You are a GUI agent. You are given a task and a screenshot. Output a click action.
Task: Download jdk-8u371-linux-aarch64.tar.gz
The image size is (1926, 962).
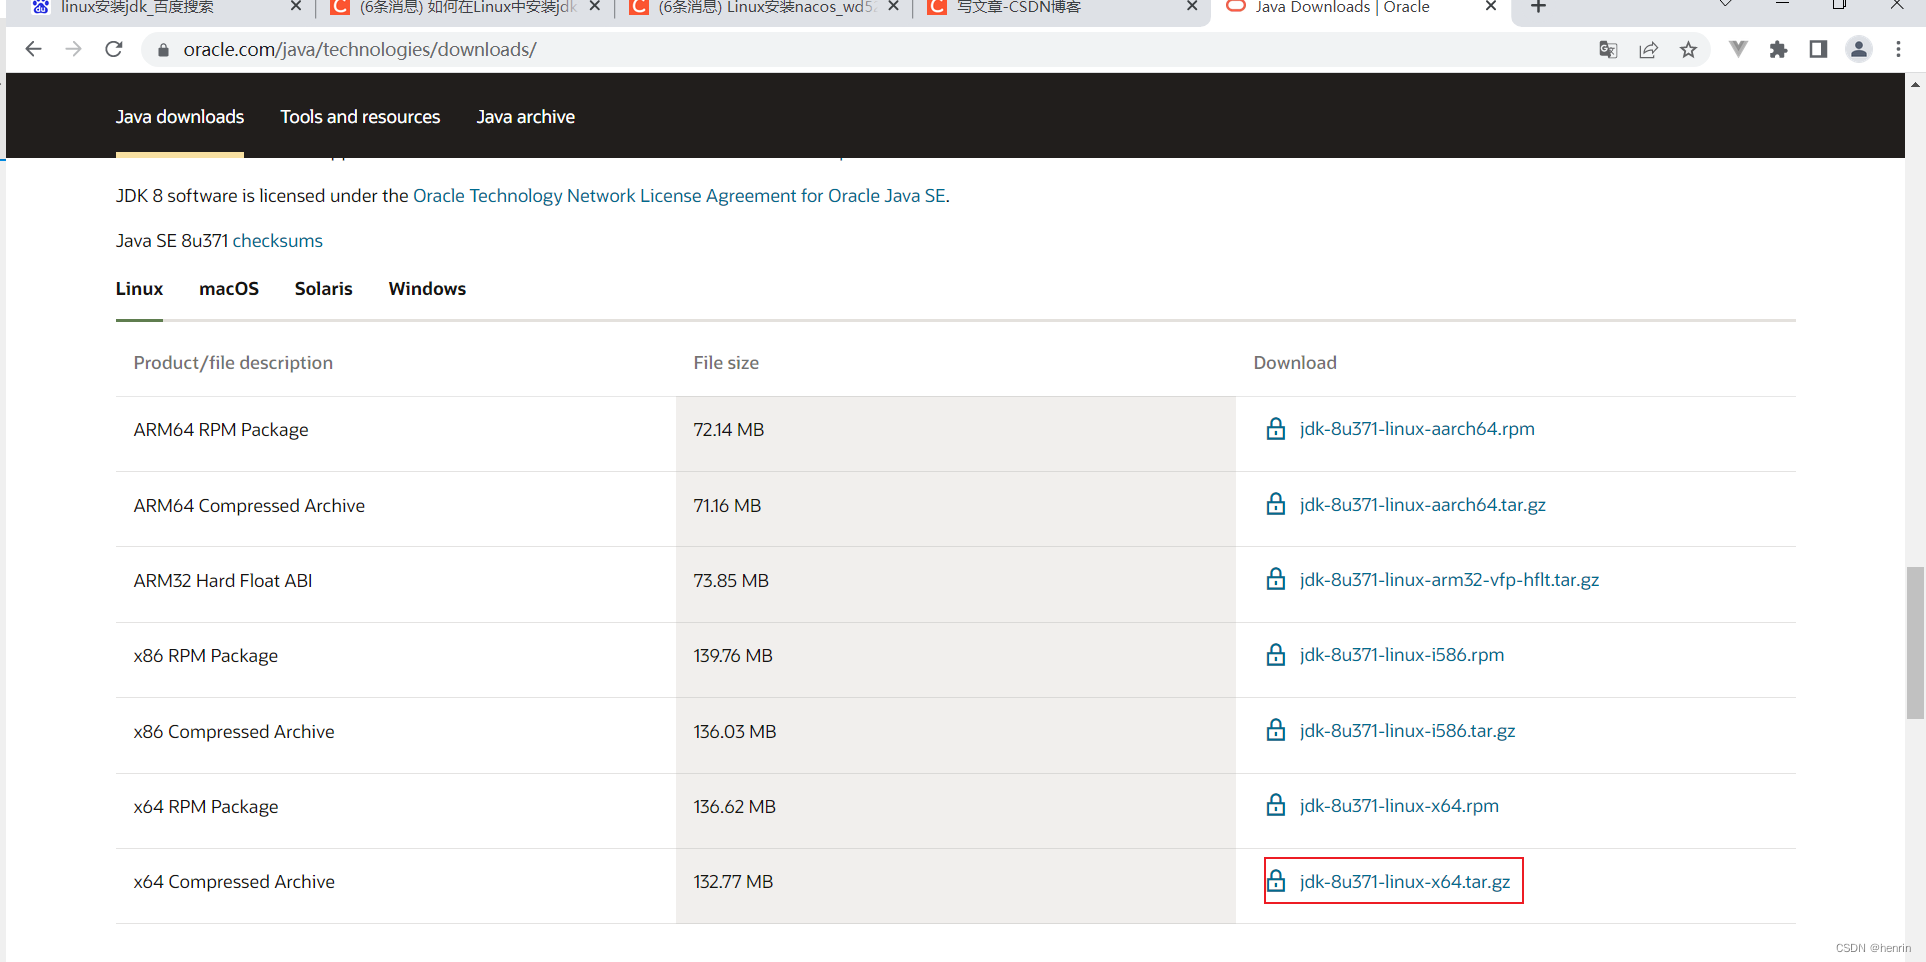(x=1423, y=505)
